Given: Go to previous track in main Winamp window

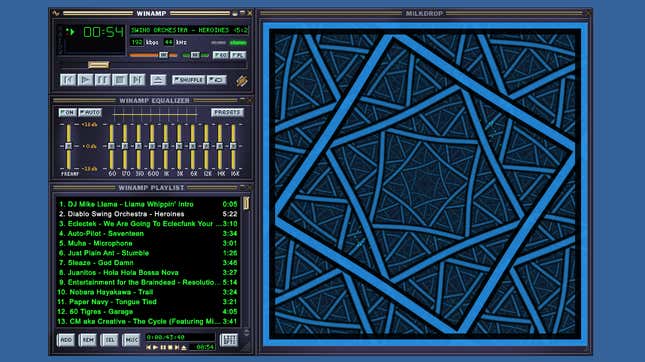Looking at the screenshot, I should pyautogui.click(x=68, y=79).
